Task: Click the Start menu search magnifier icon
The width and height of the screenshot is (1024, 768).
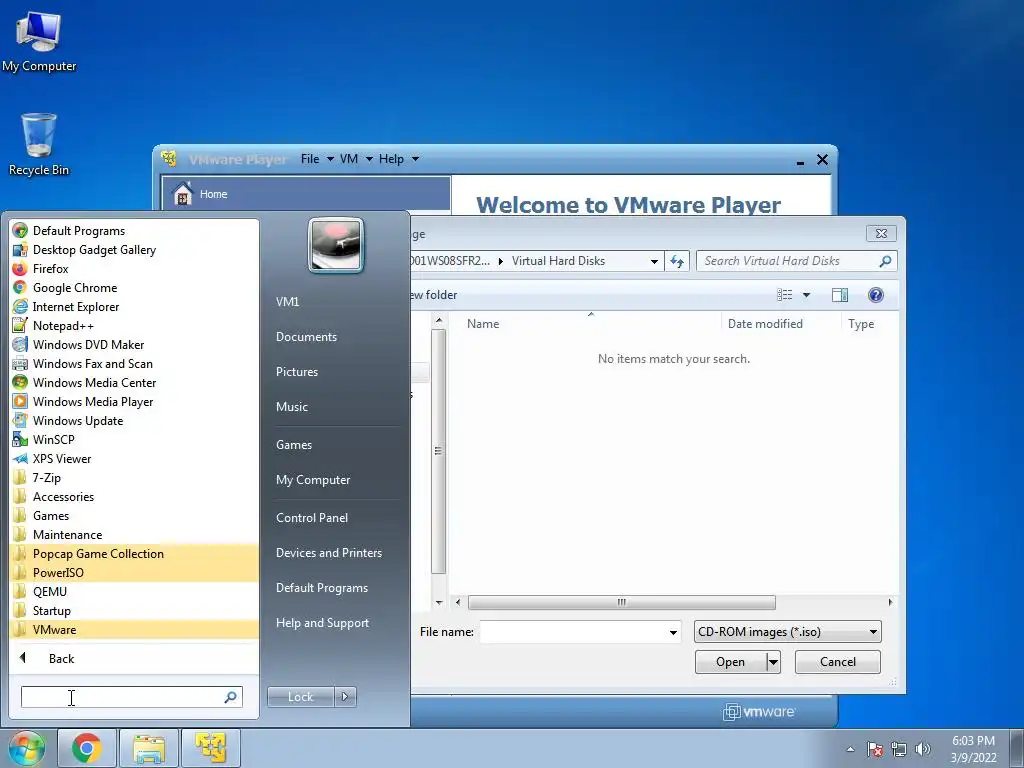Action: (x=231, y=697)
